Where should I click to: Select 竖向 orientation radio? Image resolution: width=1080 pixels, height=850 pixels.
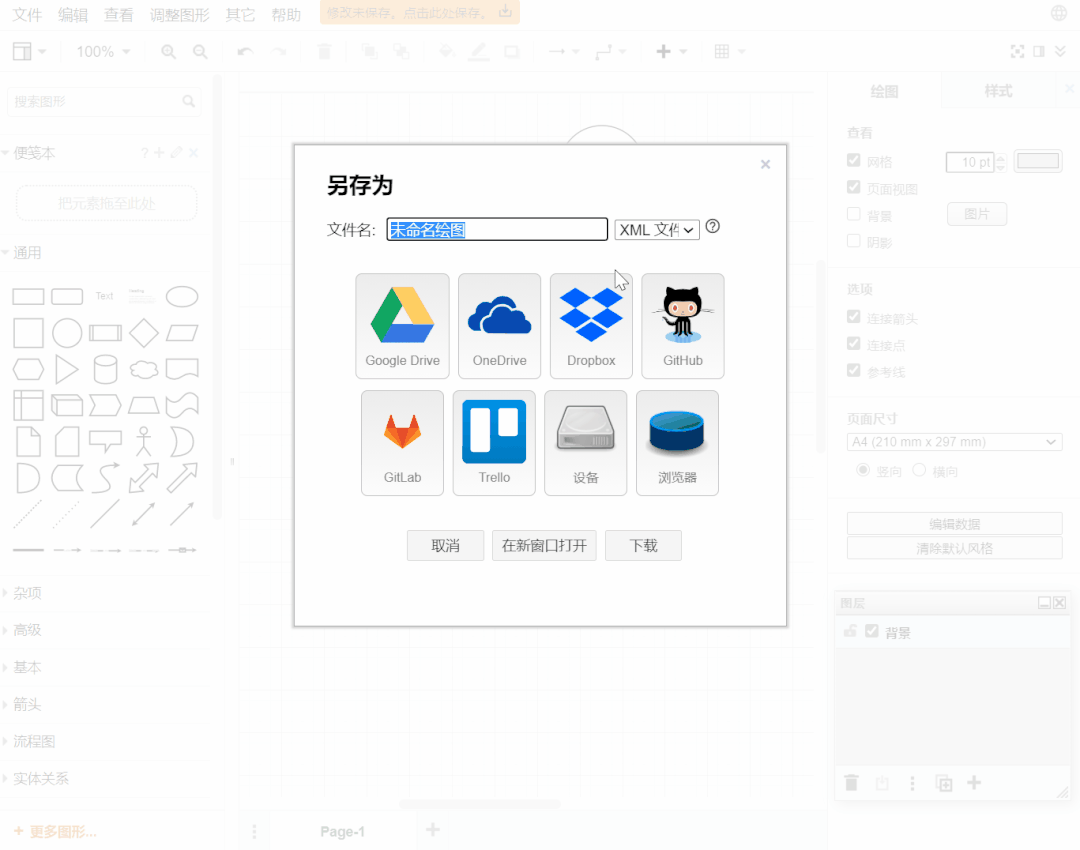[x=862, y=470]
